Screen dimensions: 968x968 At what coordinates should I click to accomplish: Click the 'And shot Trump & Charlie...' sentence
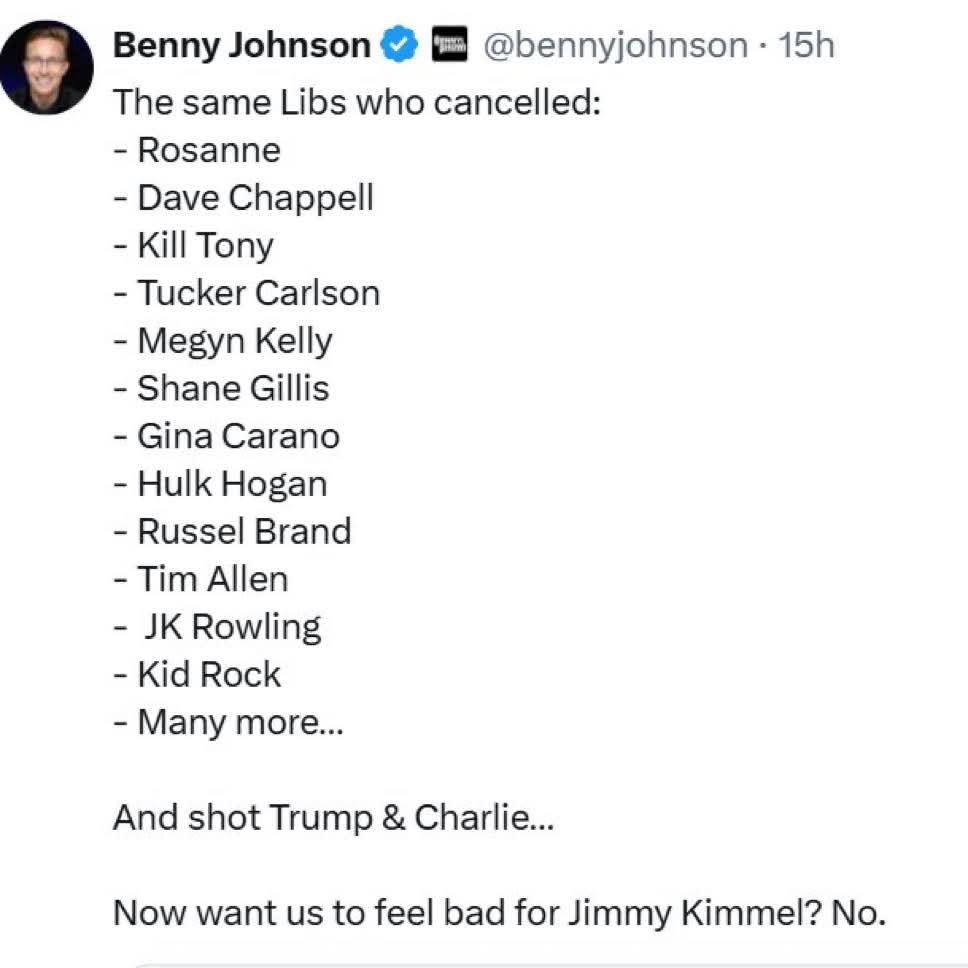coord(333,818)
